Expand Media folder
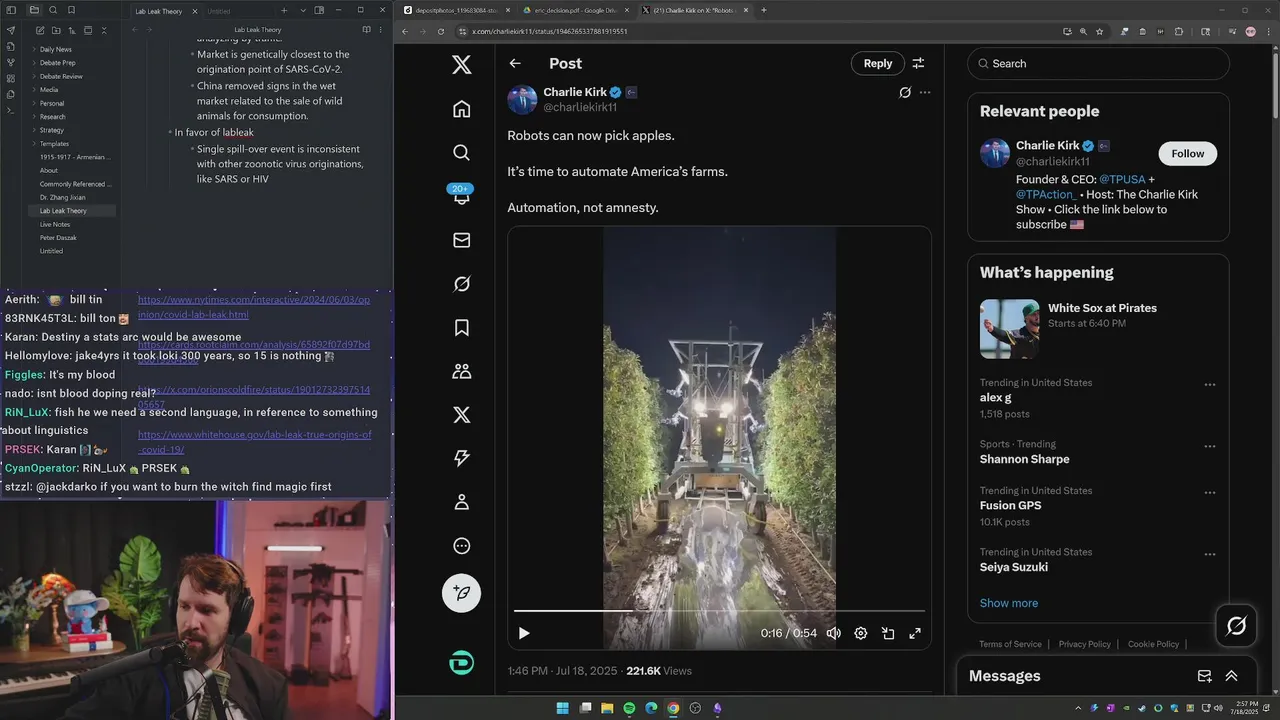Screen dimensions: 1280x720 click(49, 90)
